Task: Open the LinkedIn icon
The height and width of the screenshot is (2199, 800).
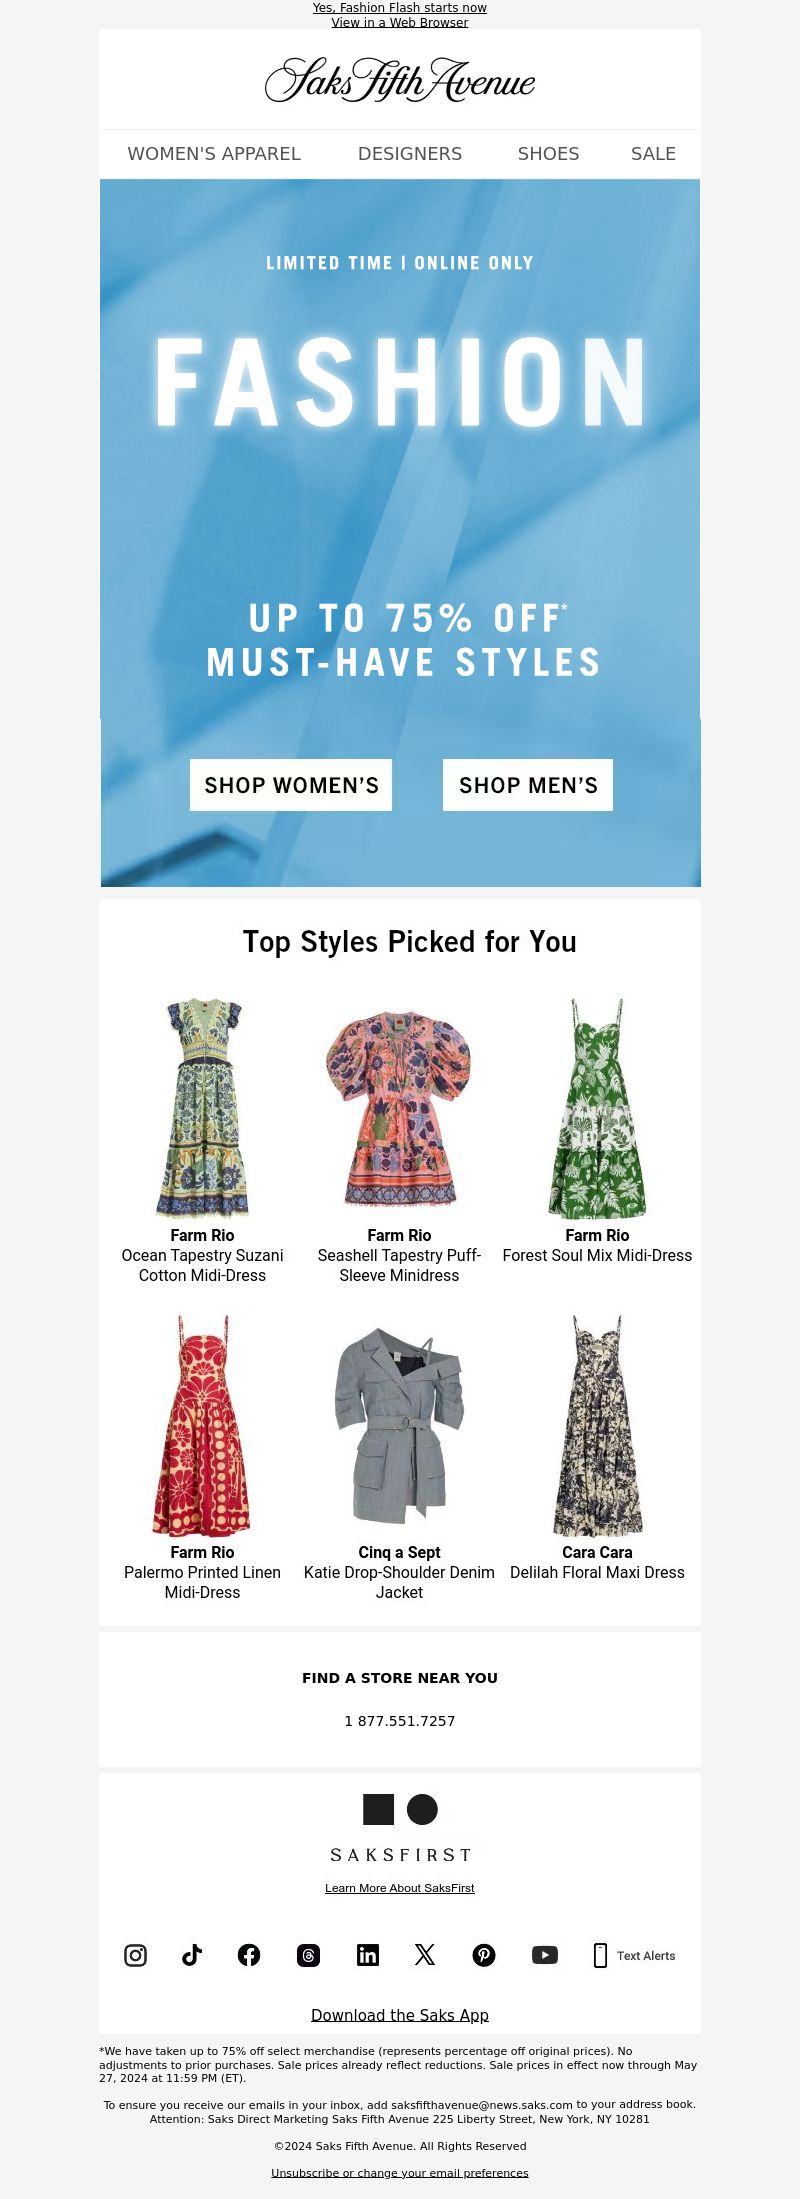Action: tap(368, 1955)
